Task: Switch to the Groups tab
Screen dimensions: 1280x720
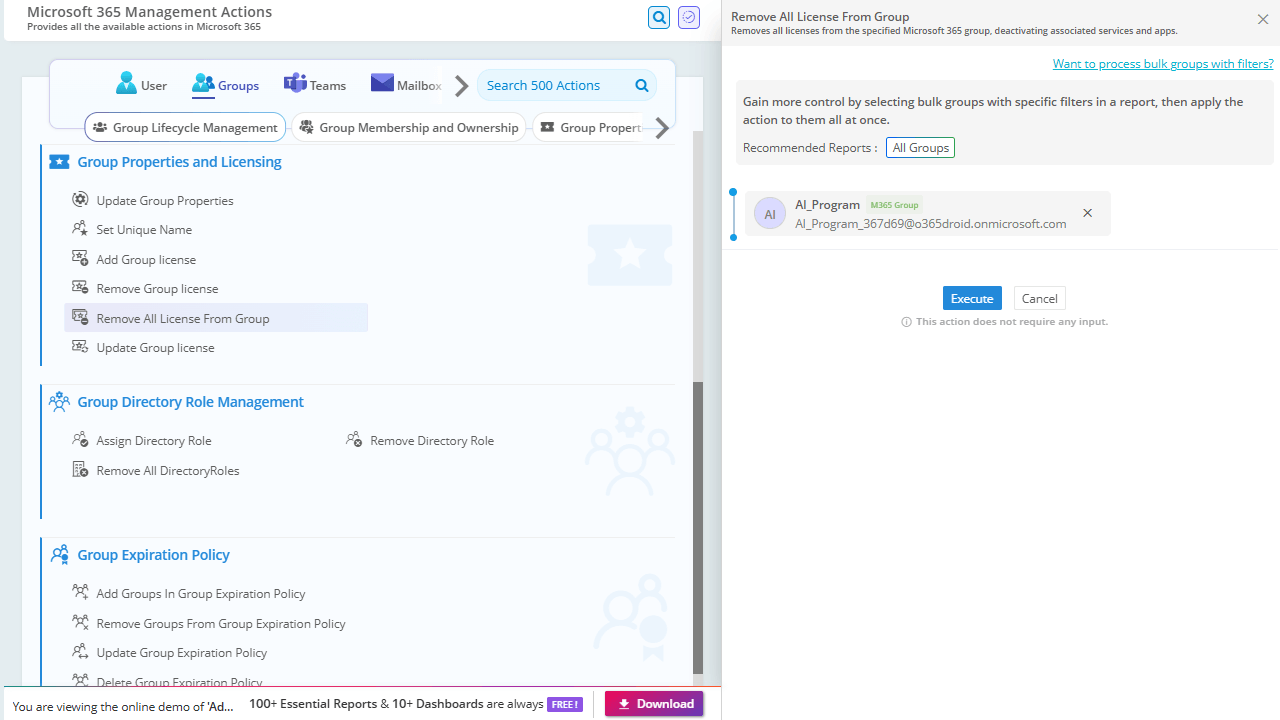Action: click(225, 85)
